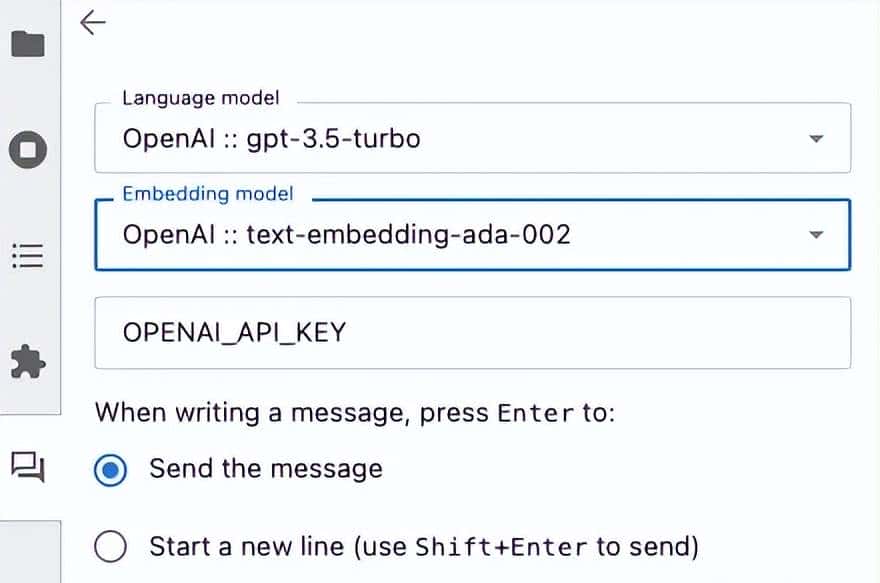Go back using the left arrow icon
880x583 pixels.
tap(93, 22)
